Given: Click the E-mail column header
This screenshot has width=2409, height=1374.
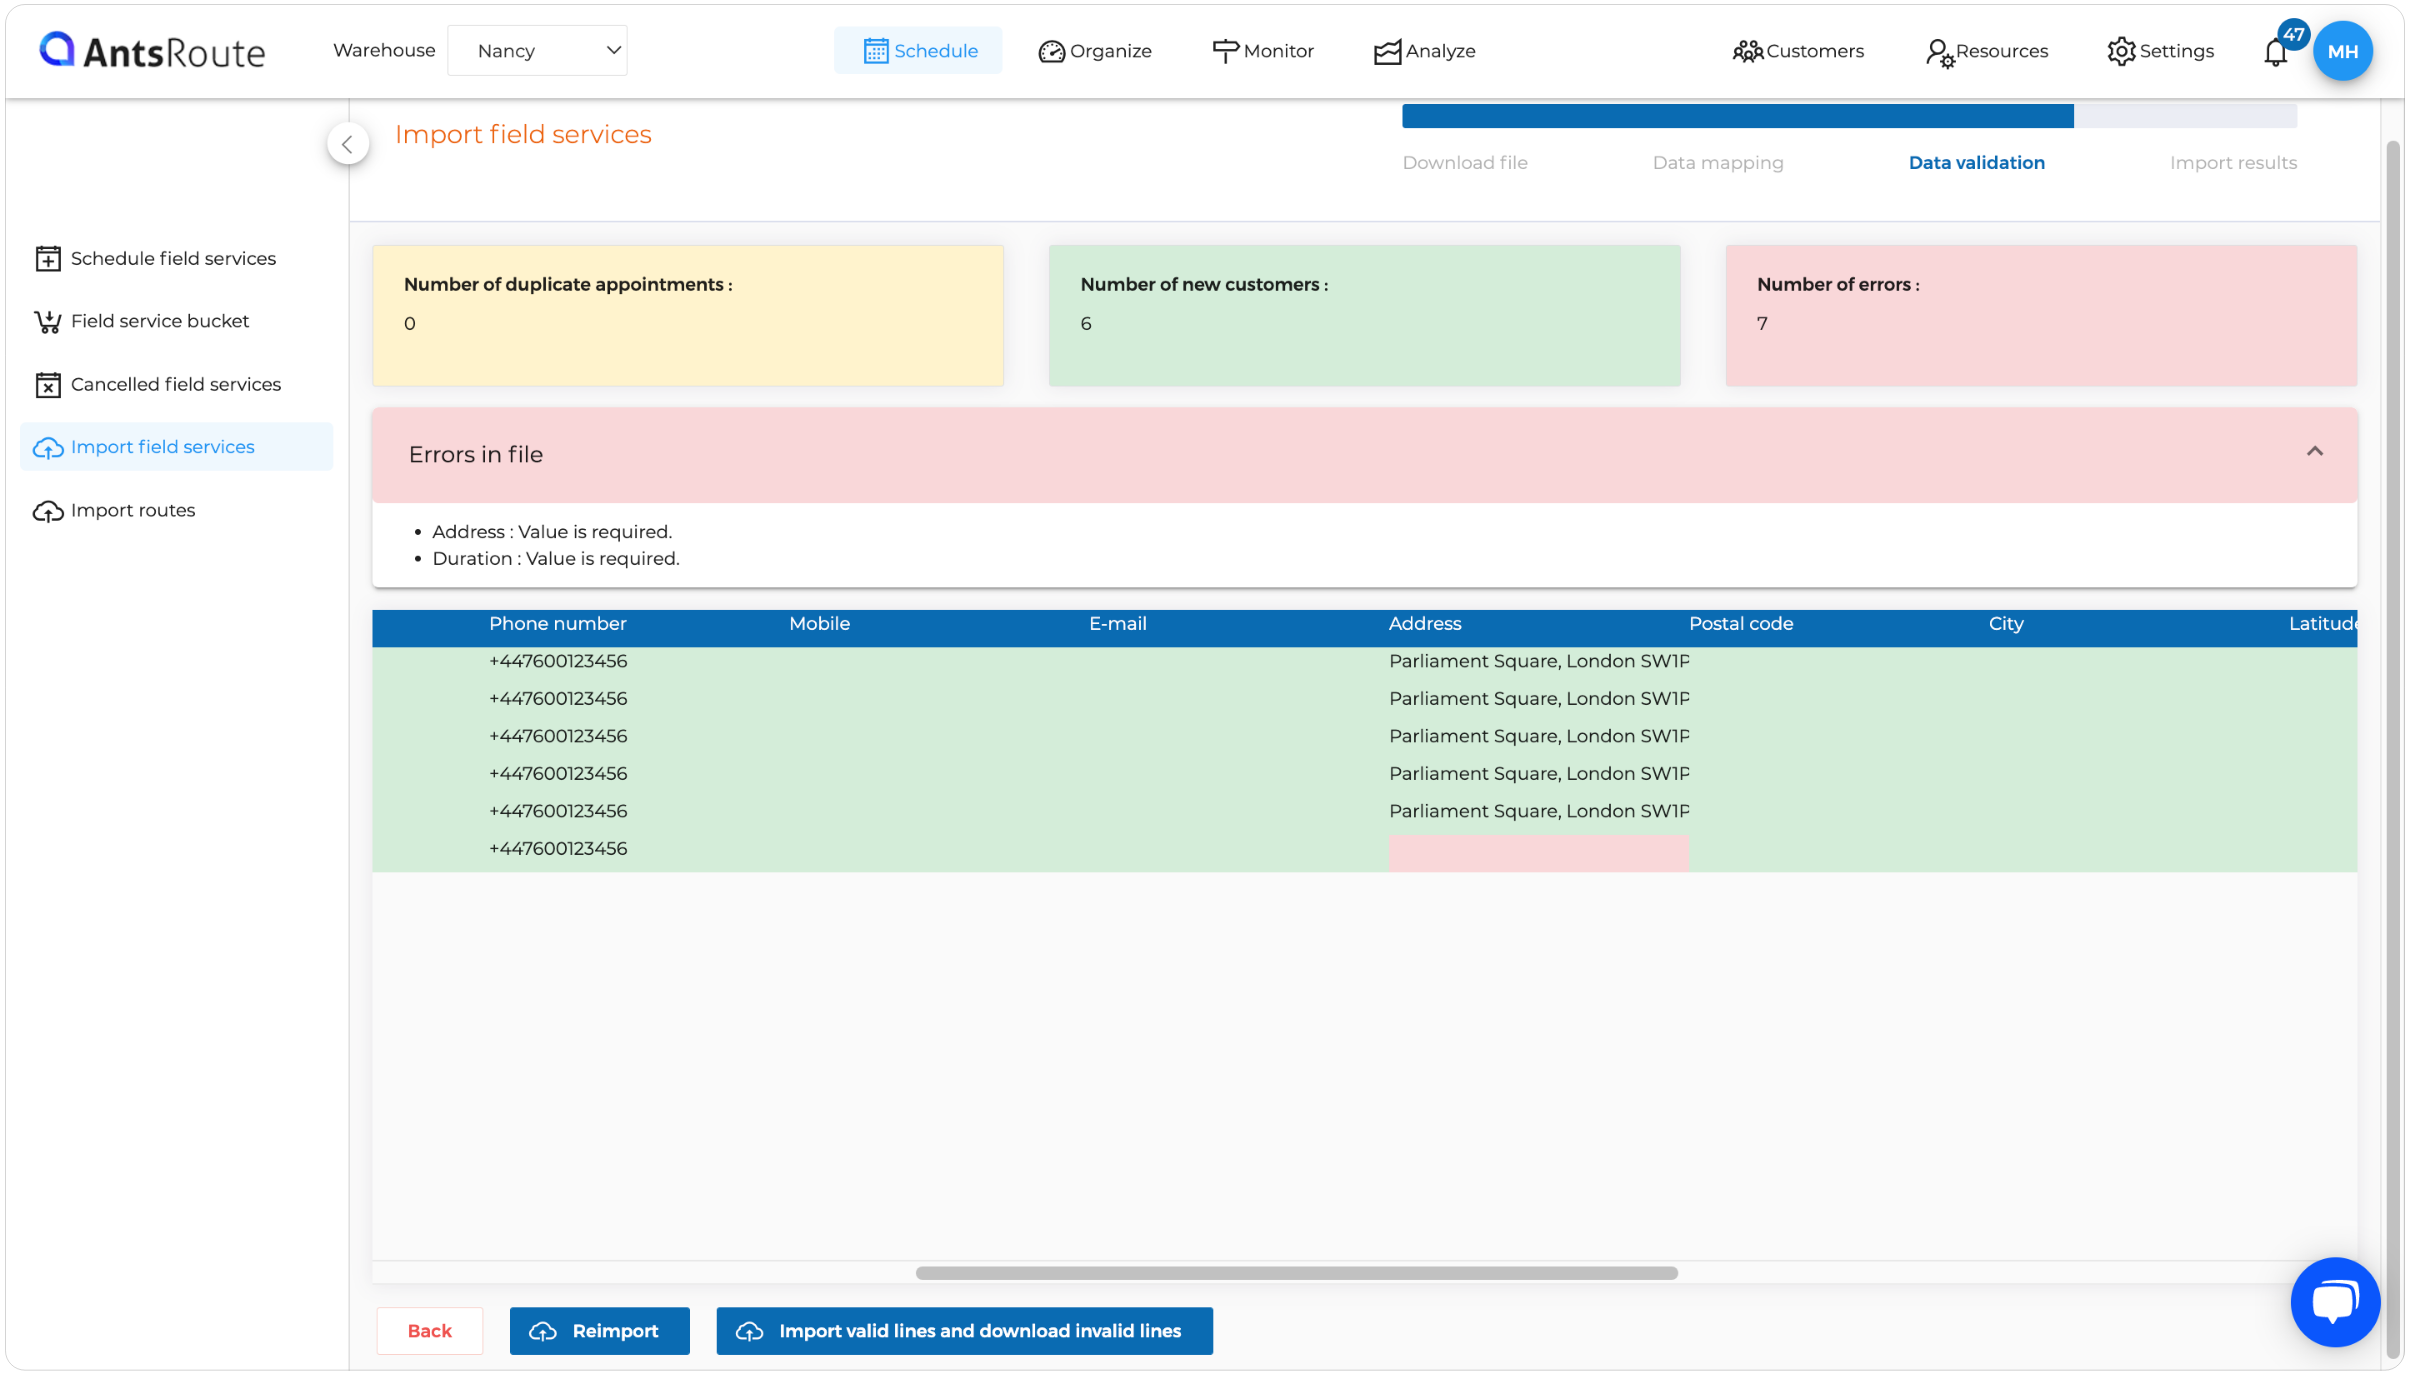Looking at the screenshot, I should [x=1117, y=624].
